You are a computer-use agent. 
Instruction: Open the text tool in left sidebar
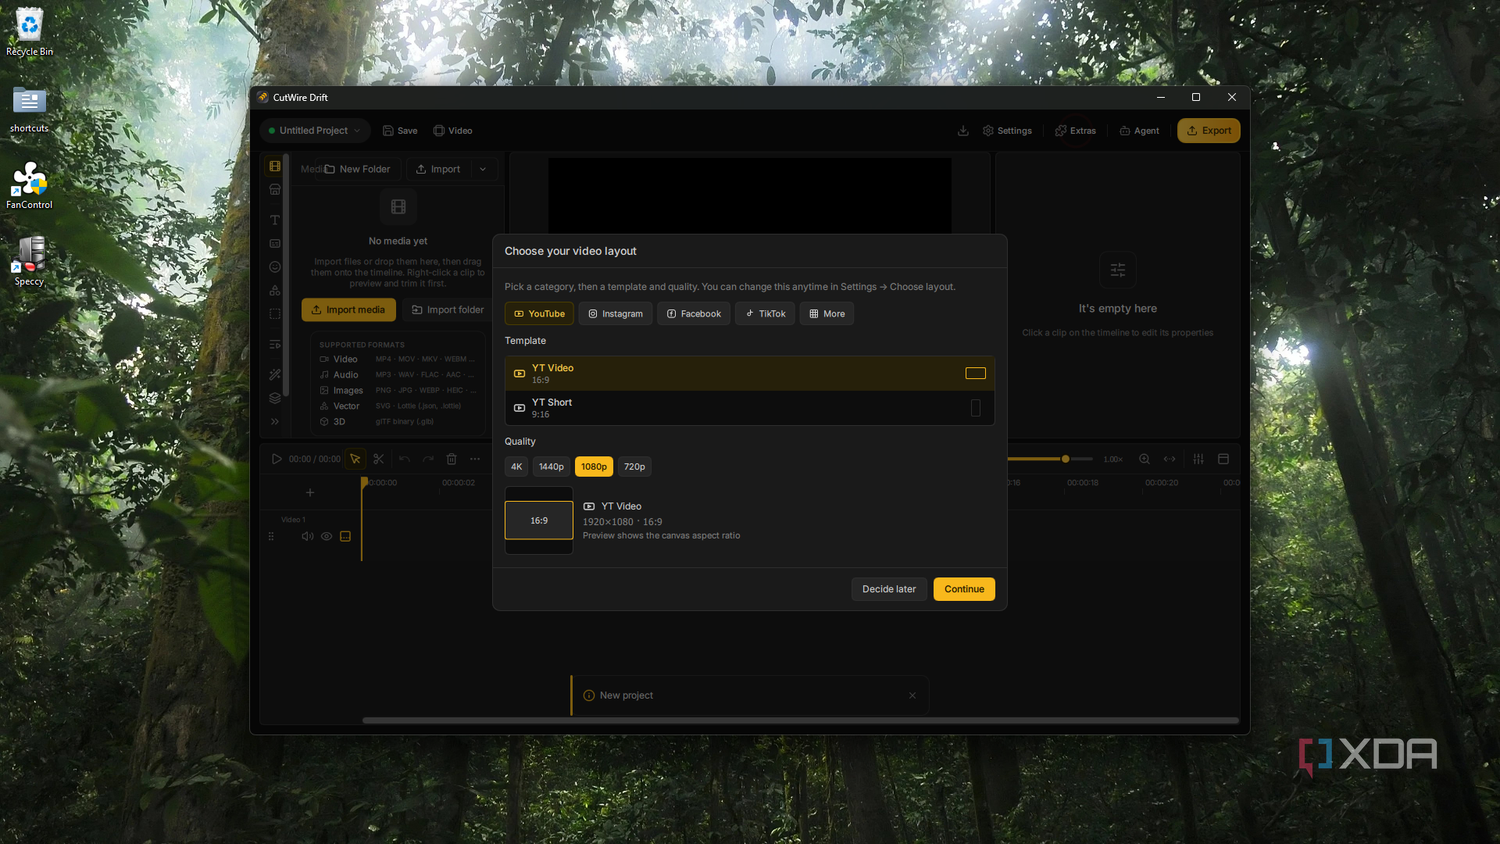[x=275, y=220]
